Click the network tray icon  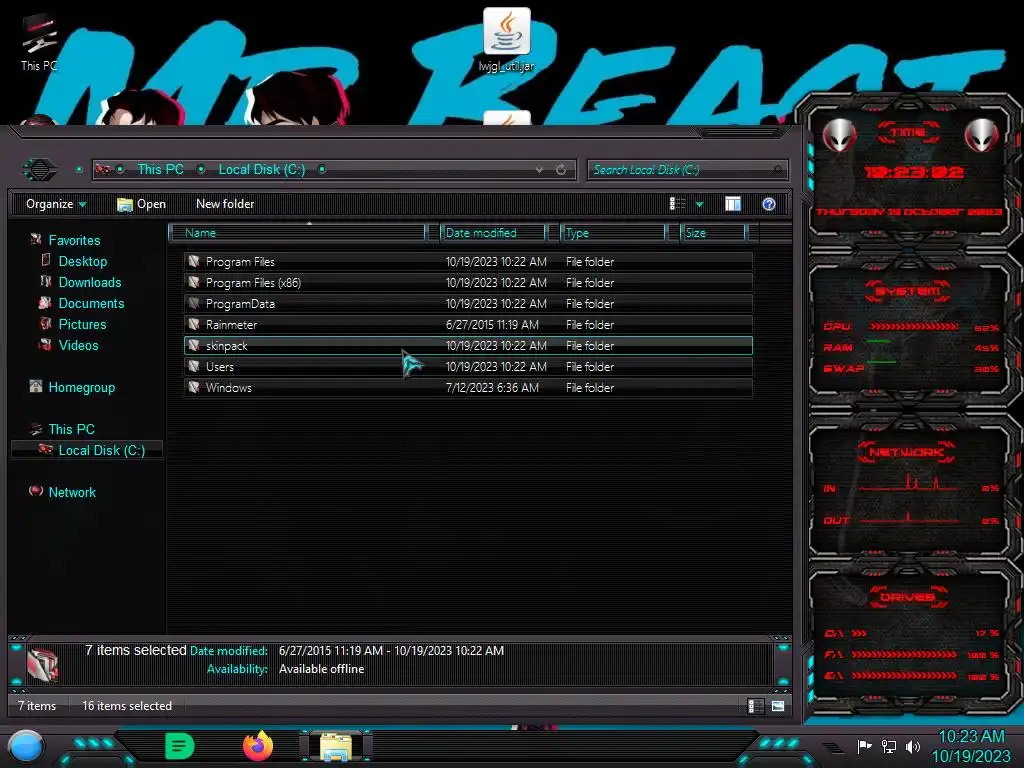point(889,746)
